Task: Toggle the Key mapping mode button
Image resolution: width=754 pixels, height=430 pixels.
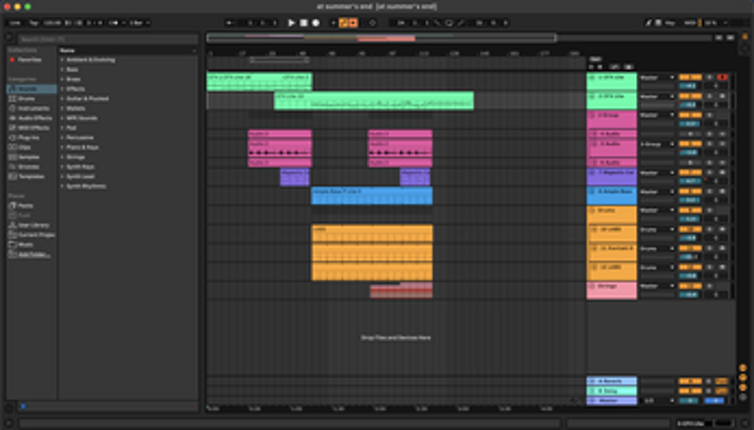Action: 673,22
